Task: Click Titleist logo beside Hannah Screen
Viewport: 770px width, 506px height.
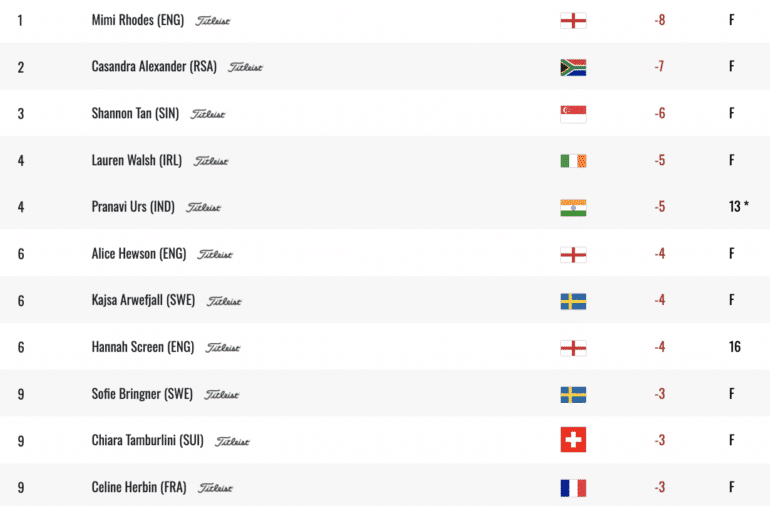Action: point(222,347)
